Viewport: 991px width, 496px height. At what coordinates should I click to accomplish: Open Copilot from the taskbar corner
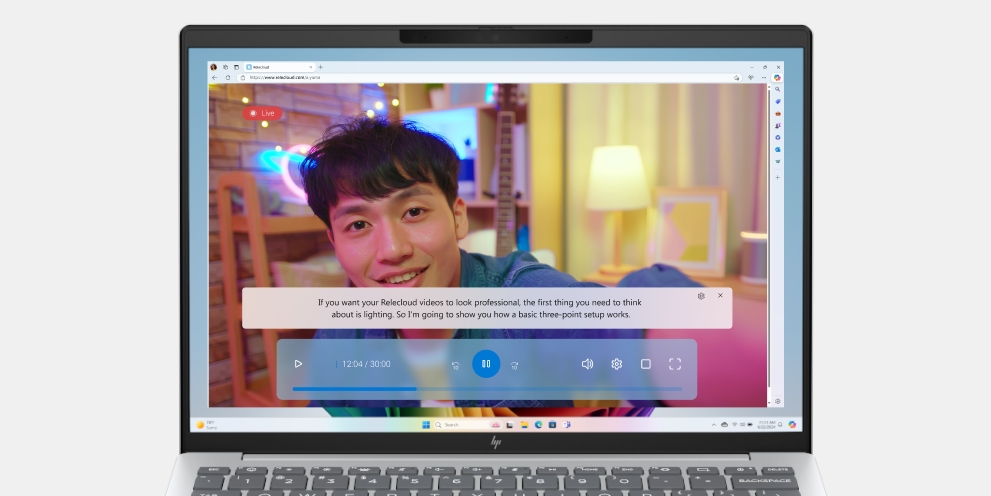tap(792, 425)
